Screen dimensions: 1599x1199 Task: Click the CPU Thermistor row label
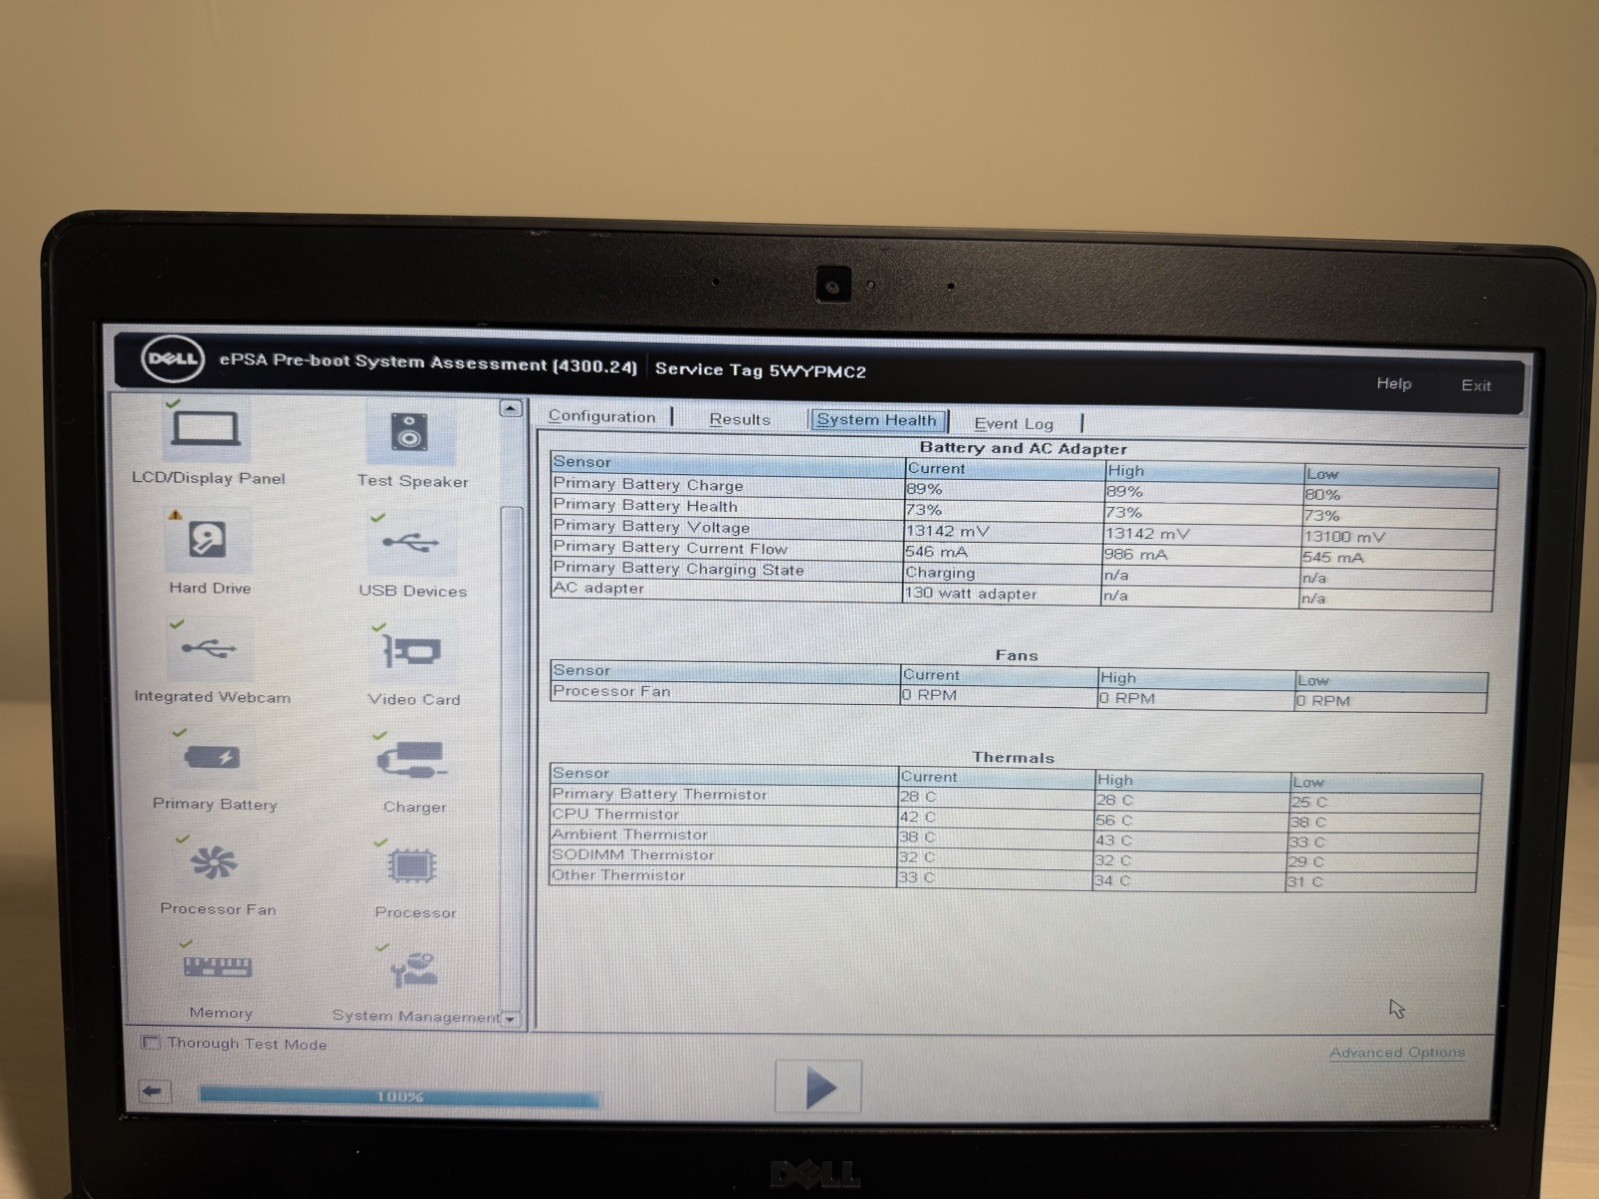(x=615, y=814)
